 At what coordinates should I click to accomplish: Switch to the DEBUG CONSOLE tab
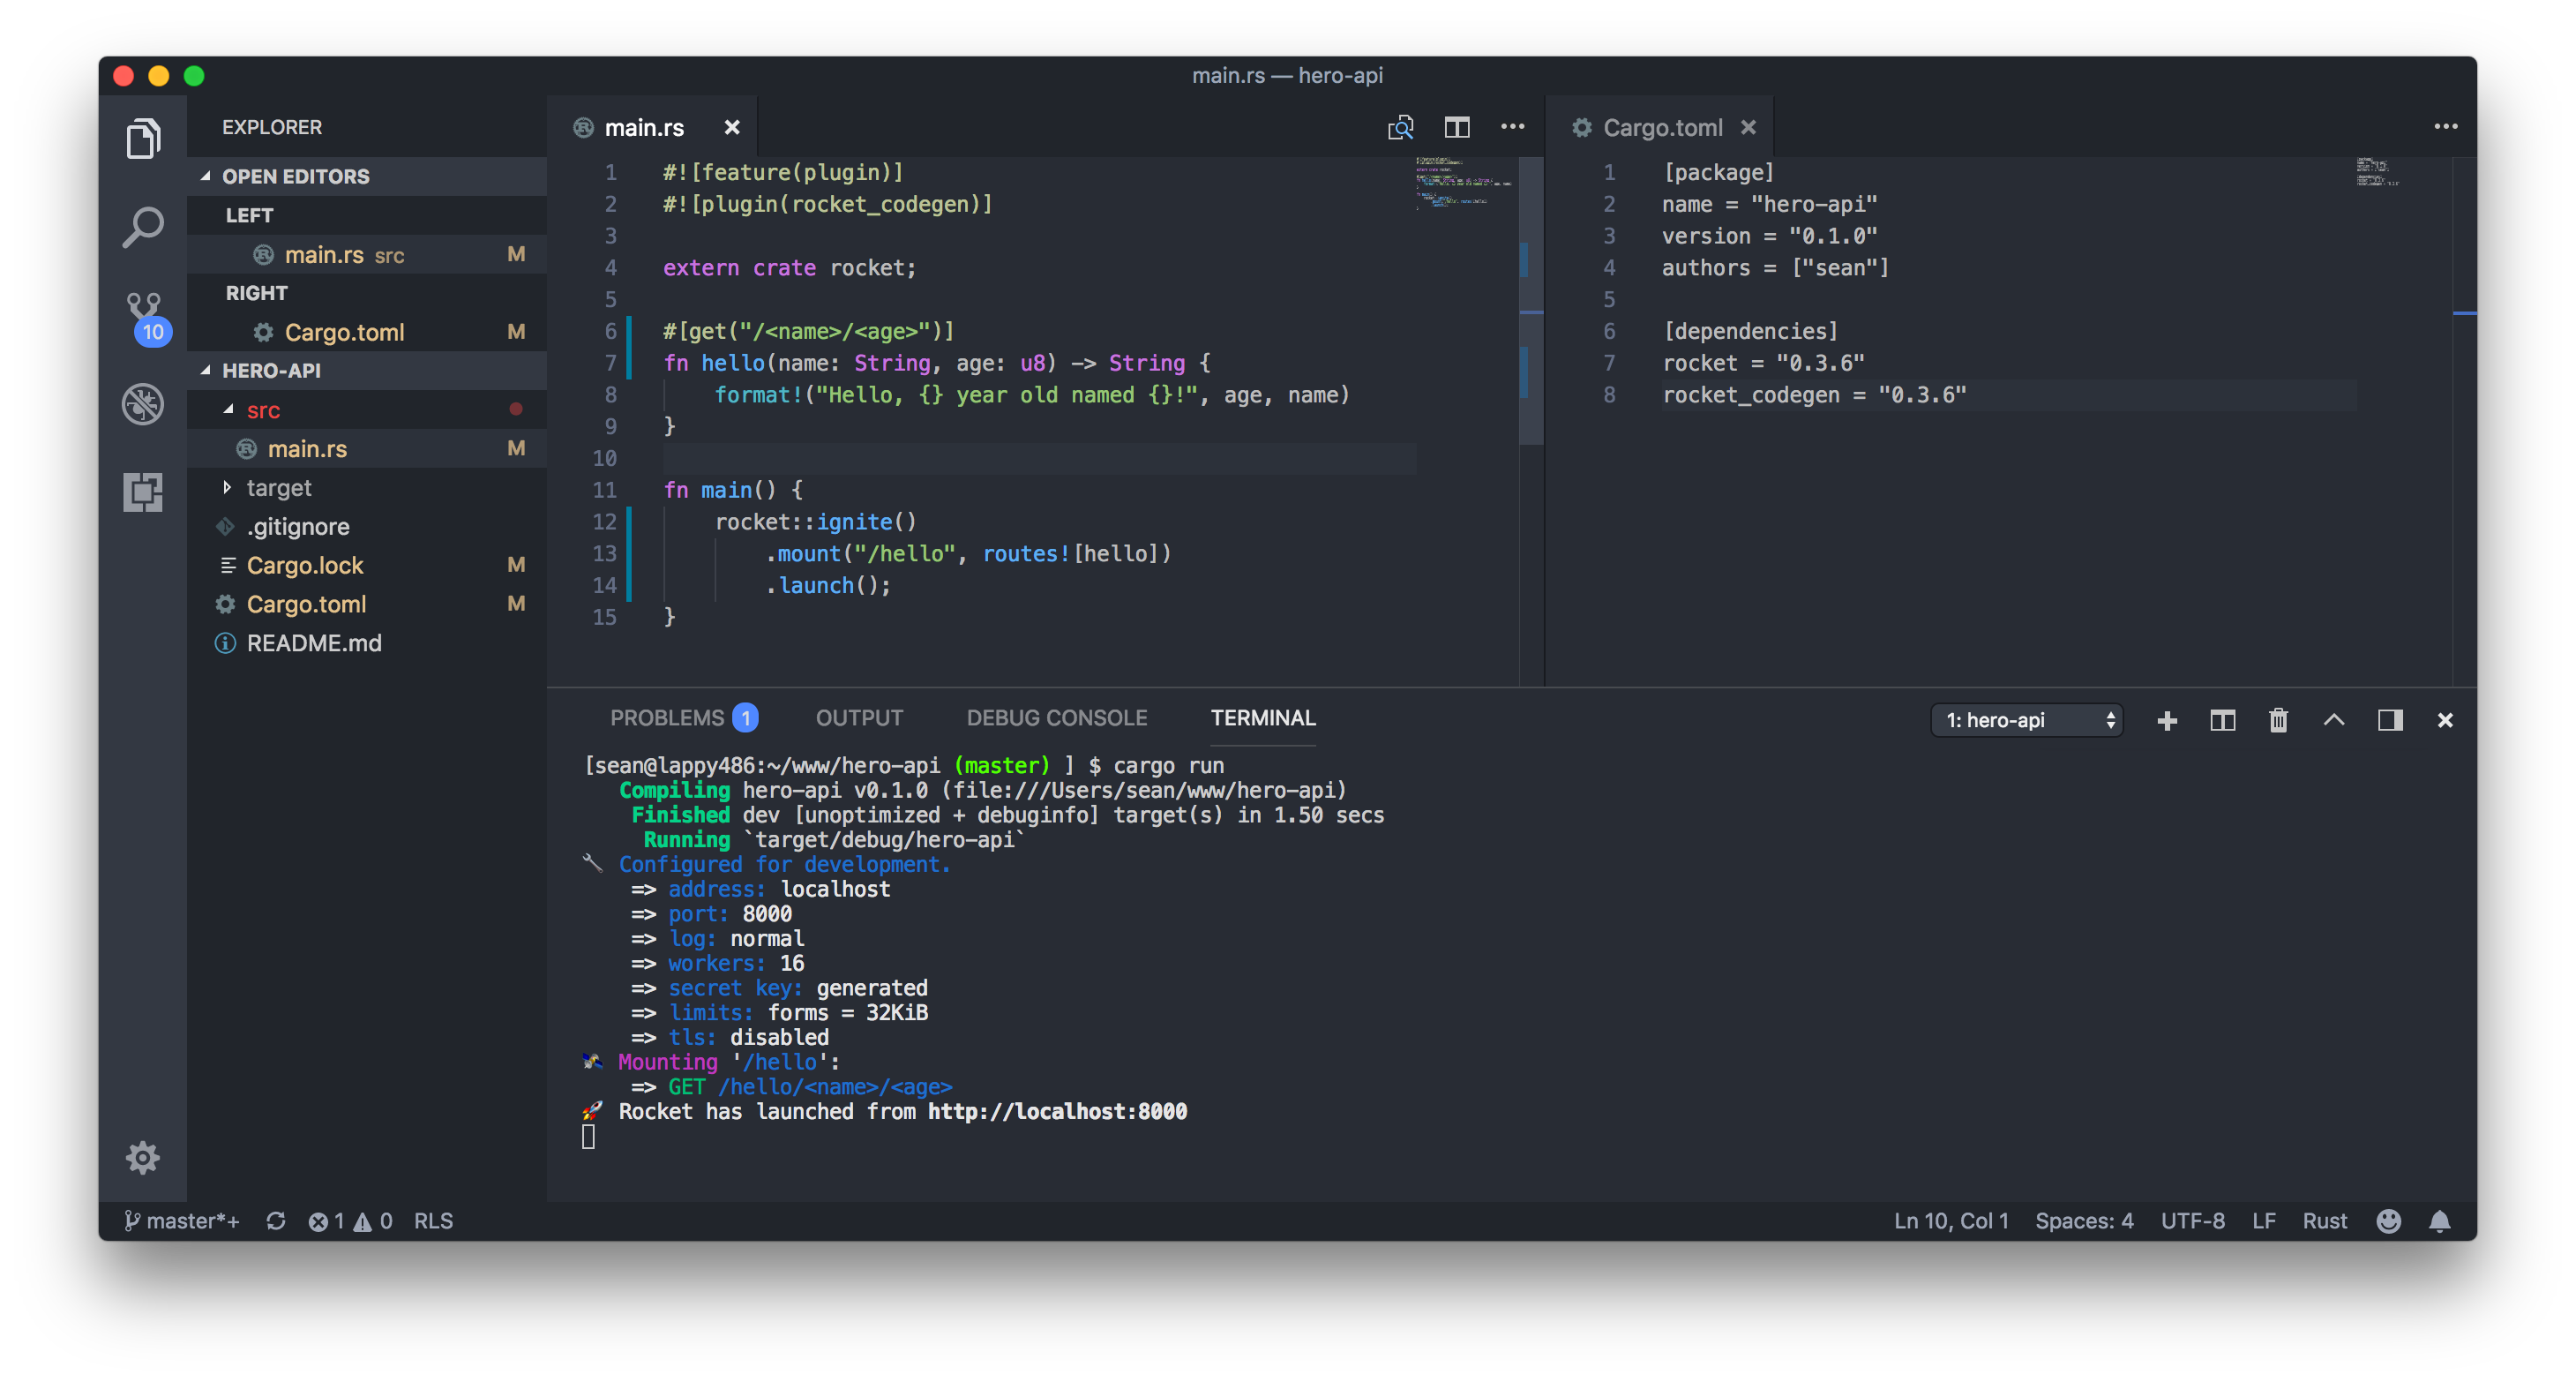coord(1056,718)
